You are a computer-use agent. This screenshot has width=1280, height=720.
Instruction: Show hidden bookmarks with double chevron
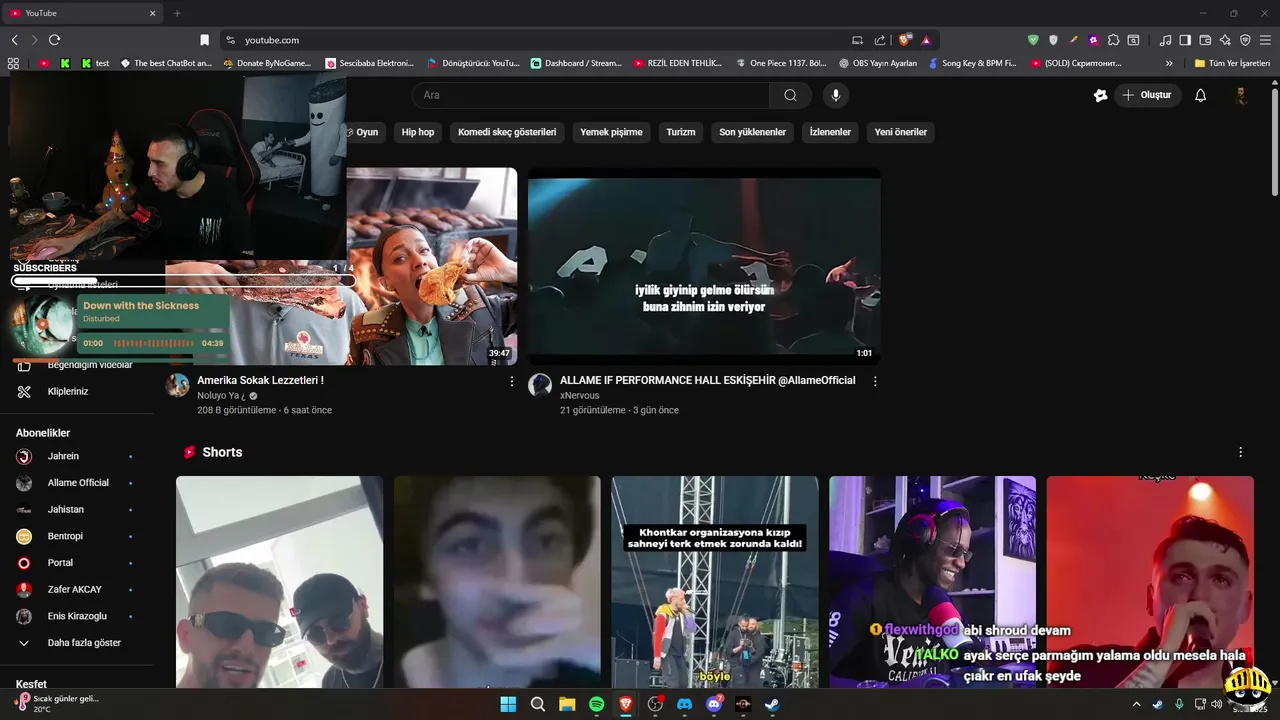[1169, 63]
